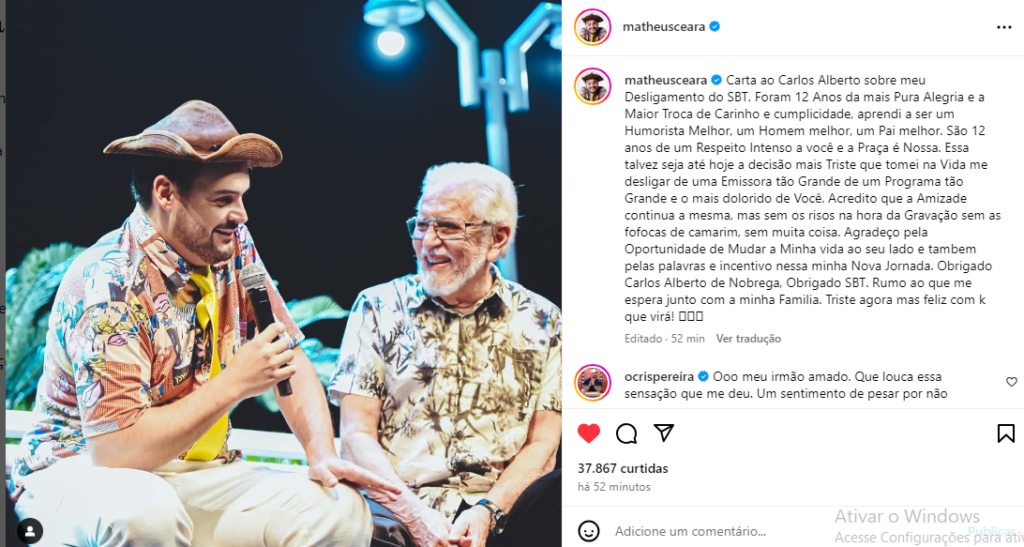Share the post via paper plane icon
The height and width of the screenshot is (547, 1024).
664,433
